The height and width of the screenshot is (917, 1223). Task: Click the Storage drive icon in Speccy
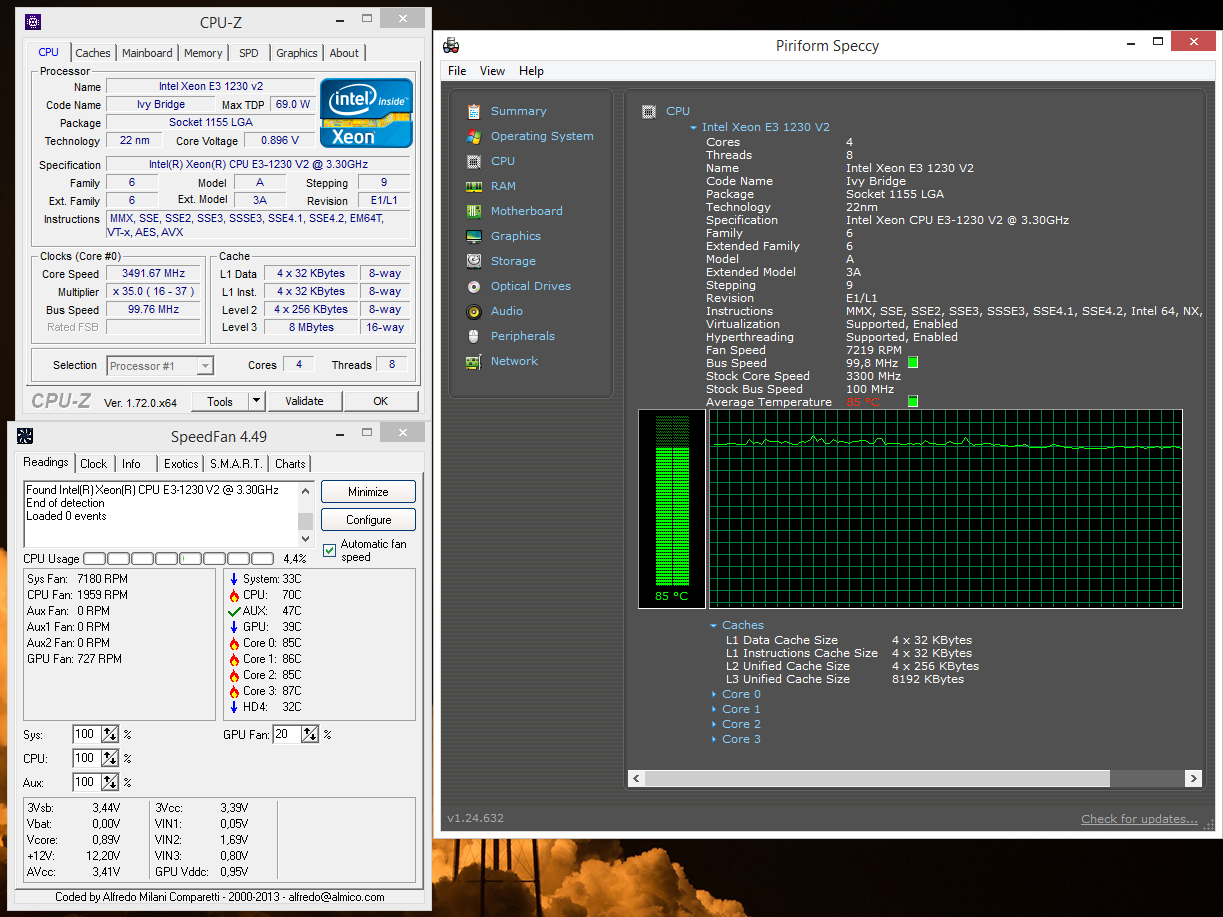(x=474, y=261)
